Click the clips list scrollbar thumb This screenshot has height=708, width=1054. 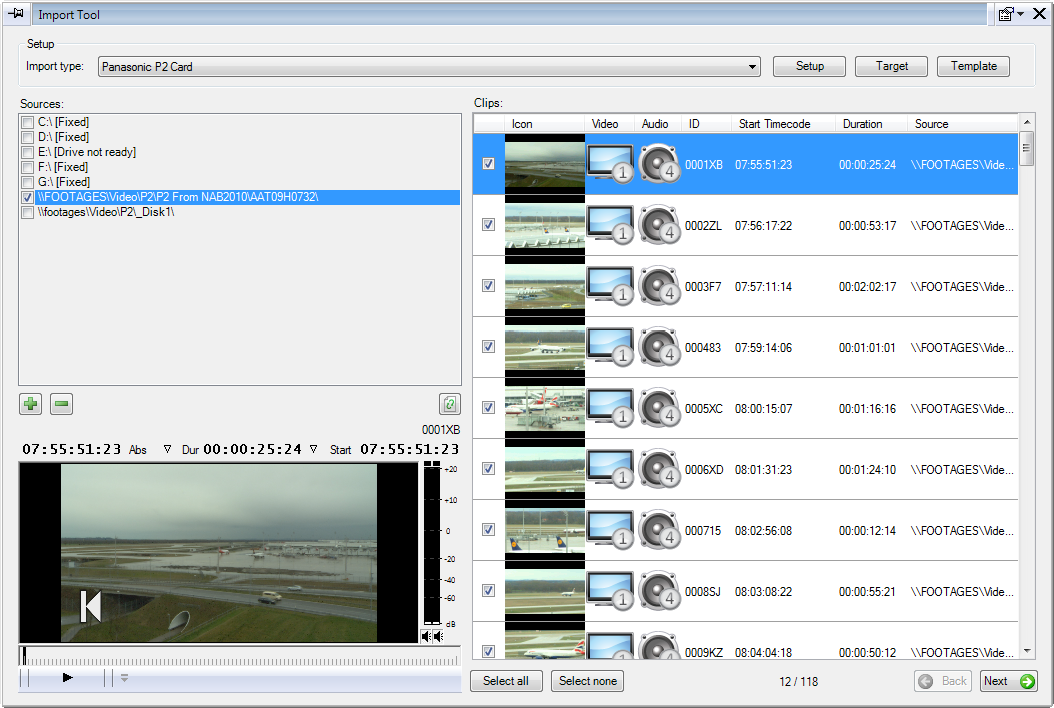1026,149
